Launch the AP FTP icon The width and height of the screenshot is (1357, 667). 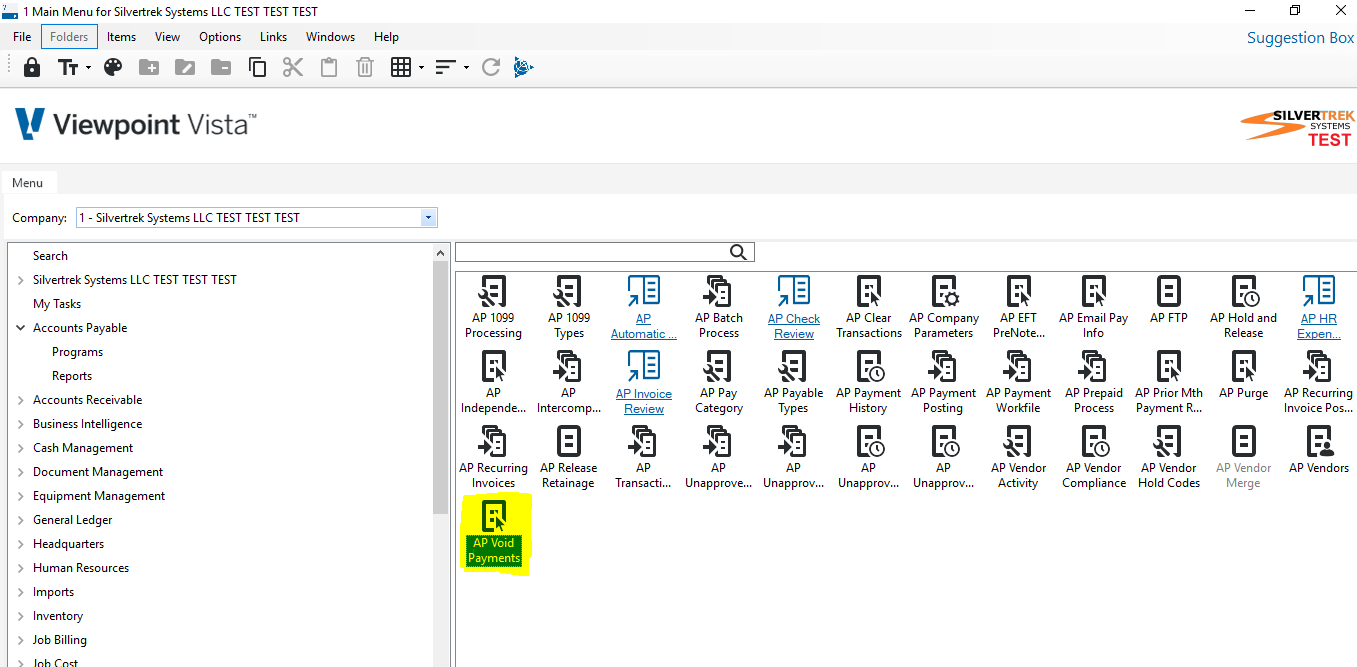(x=1168, y=301)
